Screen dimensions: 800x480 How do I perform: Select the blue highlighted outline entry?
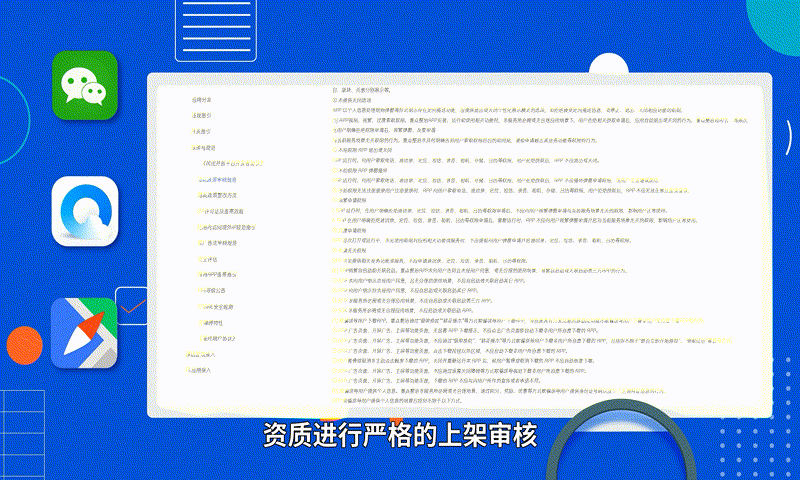[x=217, y=180]
